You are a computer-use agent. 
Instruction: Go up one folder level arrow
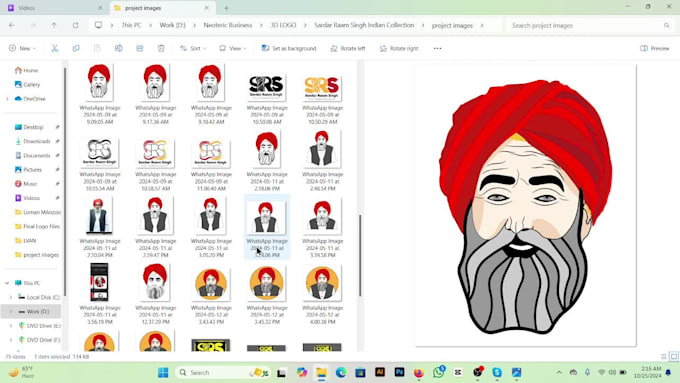coord(54,26)
